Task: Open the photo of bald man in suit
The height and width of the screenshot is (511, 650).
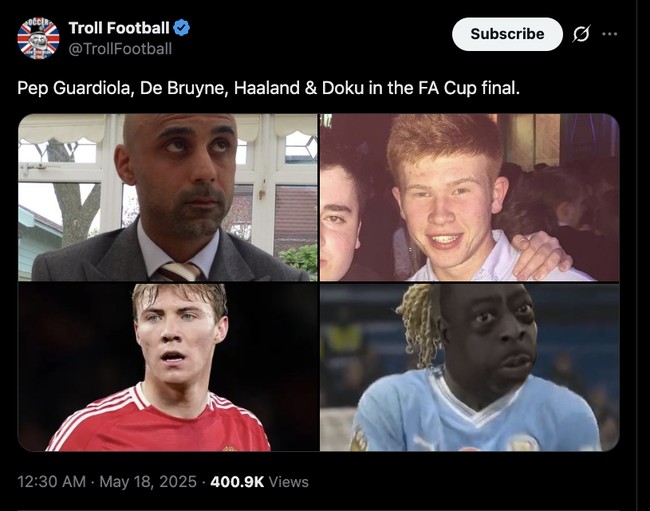Action: 168,197
